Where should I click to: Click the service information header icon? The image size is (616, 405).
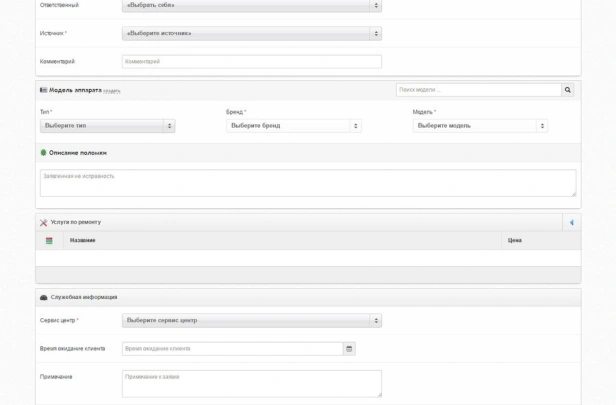(x=43, y=297)
